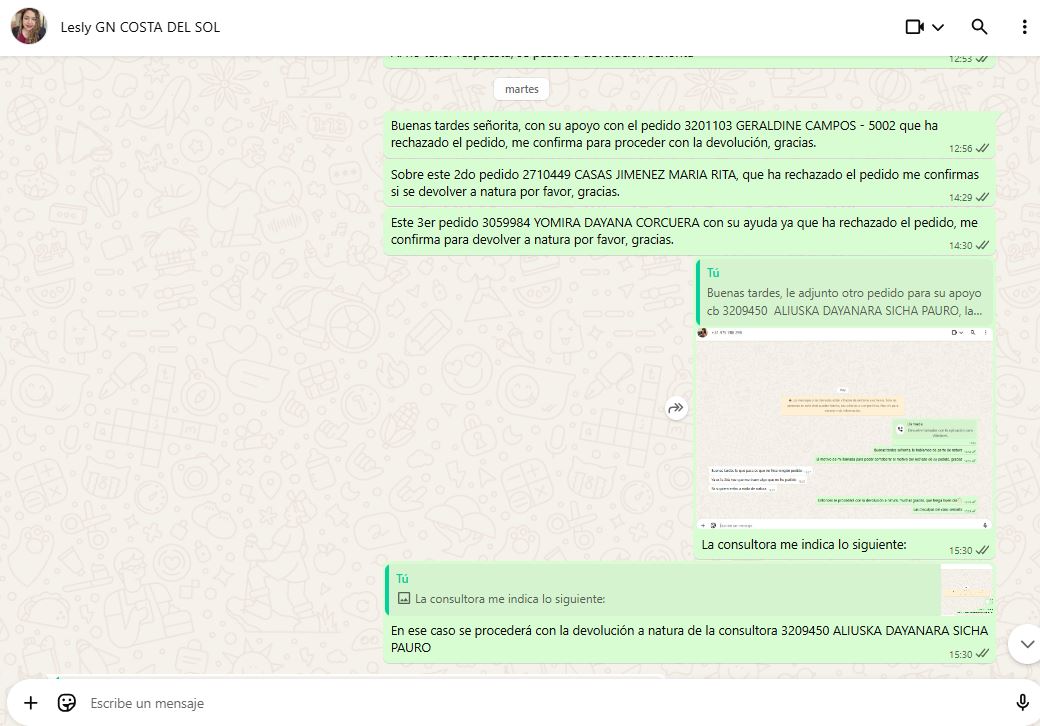Screen dimensions: 1040x726
Task: Expand the video call options chevron
Action: pyautogui.click(x=938, y=28)
